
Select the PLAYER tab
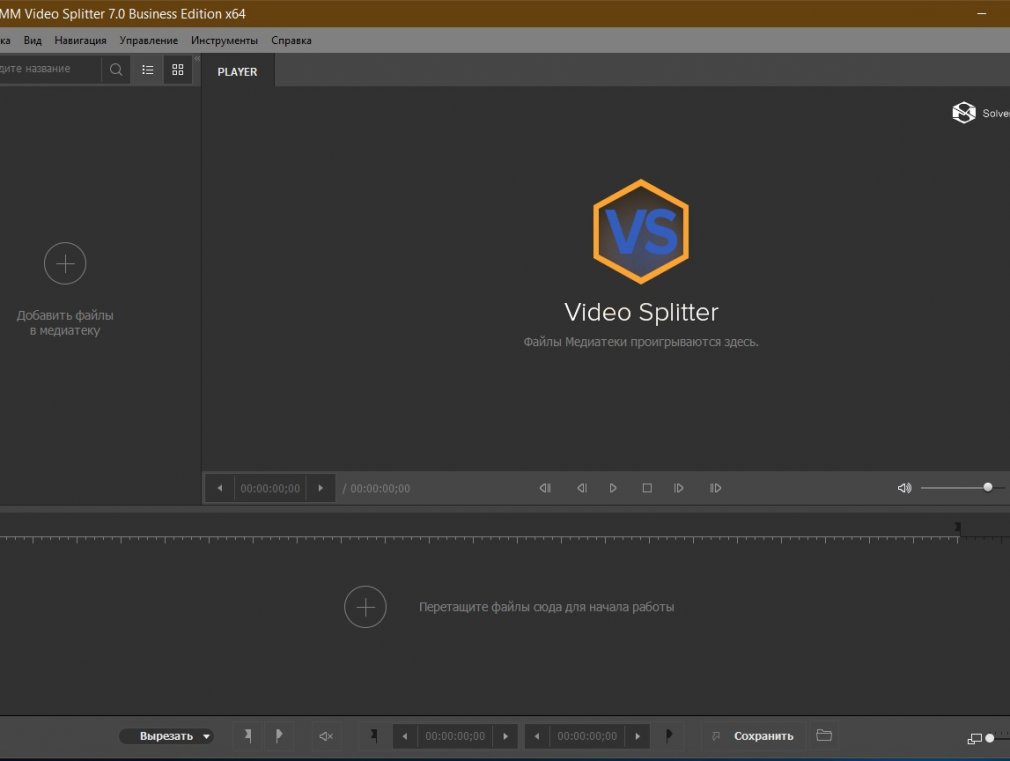coord(238,72)
